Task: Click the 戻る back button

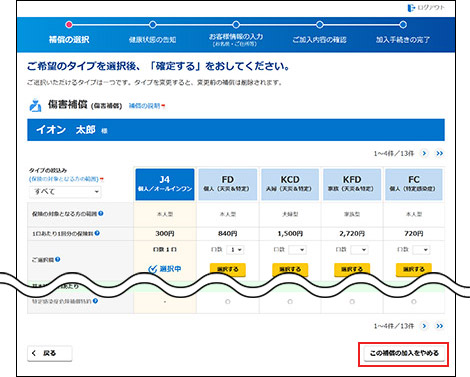Action: 50,353
